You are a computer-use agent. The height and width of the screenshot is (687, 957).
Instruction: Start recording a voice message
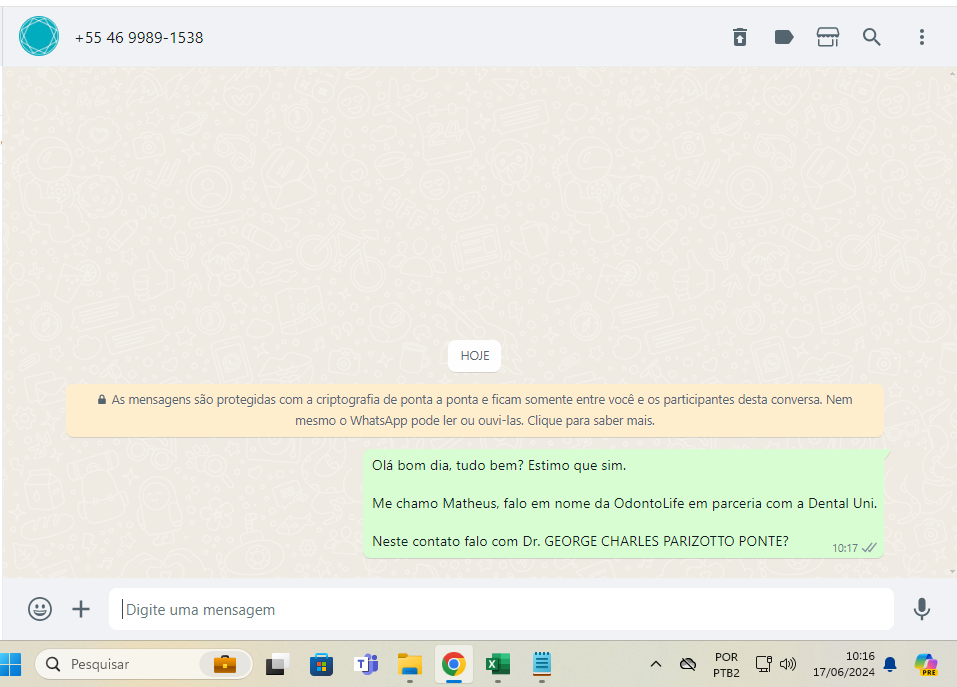coord(922,609)
